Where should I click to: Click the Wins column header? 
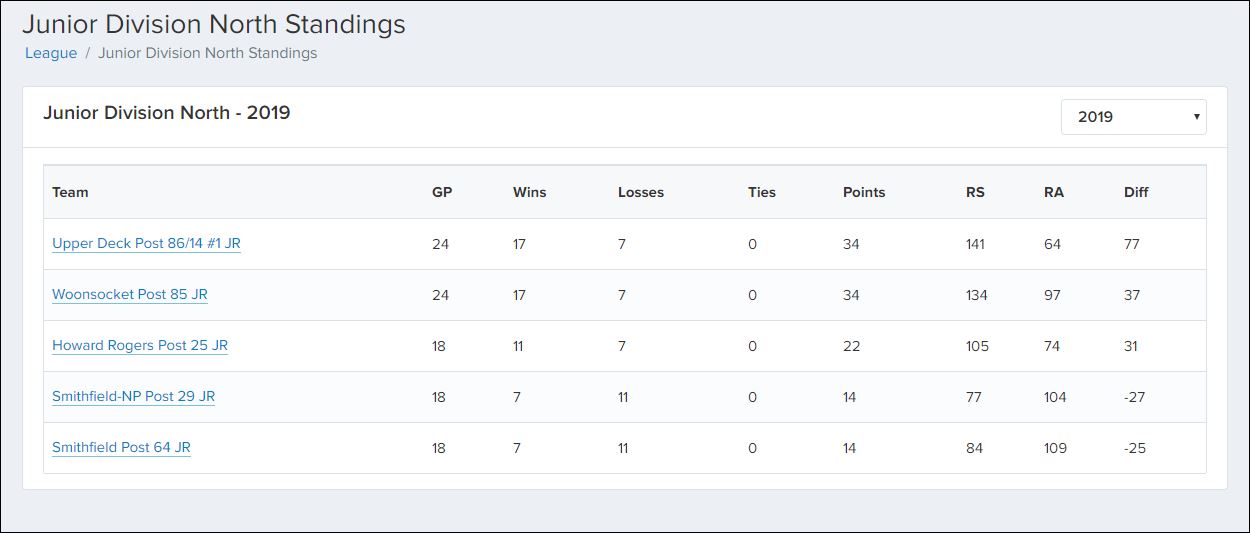coord(529,192)
